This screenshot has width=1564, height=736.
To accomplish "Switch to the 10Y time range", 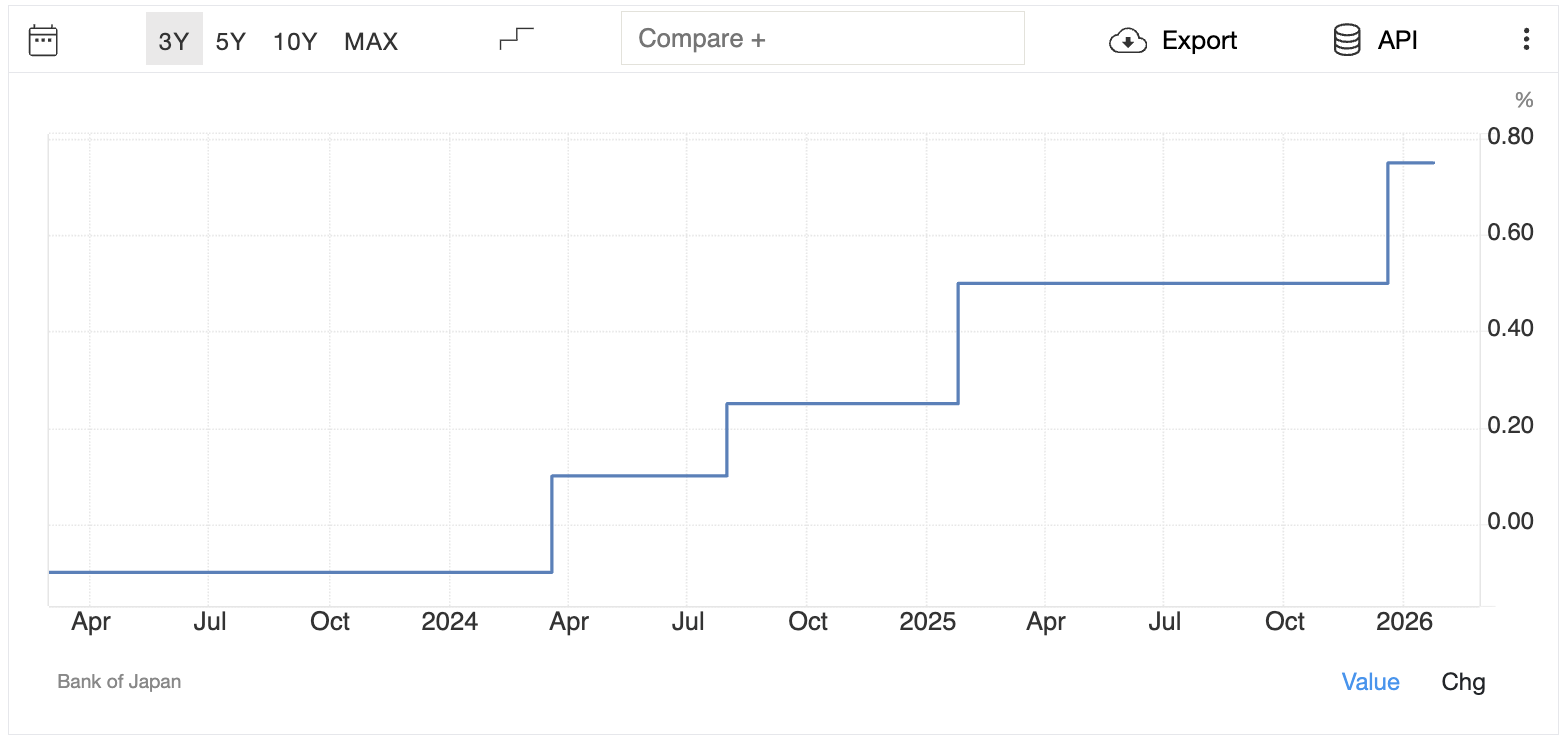I will tap(295, 41).
